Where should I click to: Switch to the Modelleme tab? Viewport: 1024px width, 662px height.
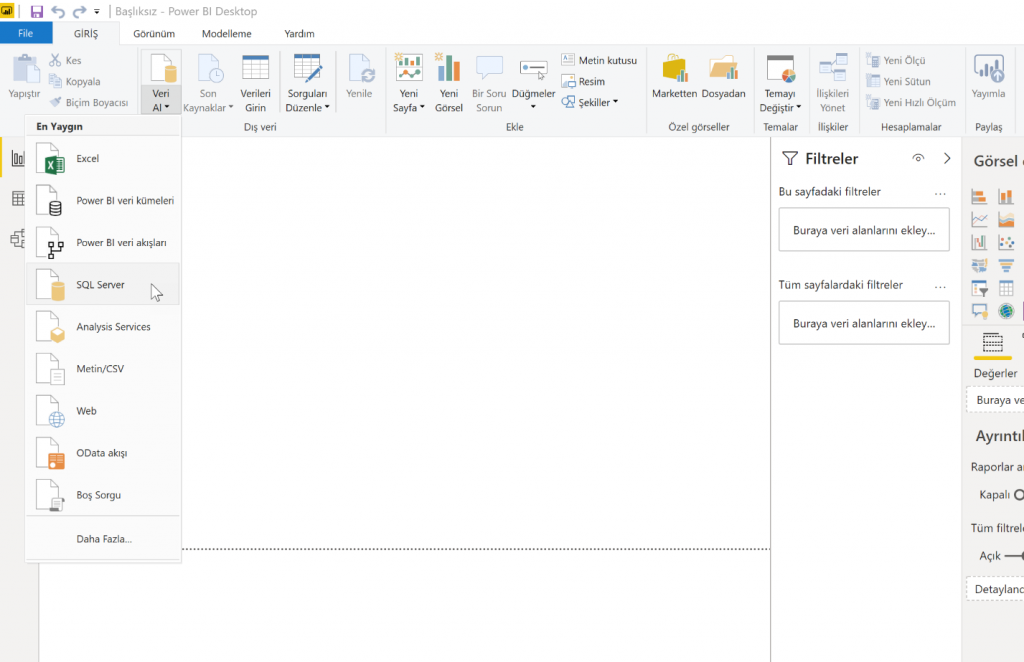click(x=227, y=33)
